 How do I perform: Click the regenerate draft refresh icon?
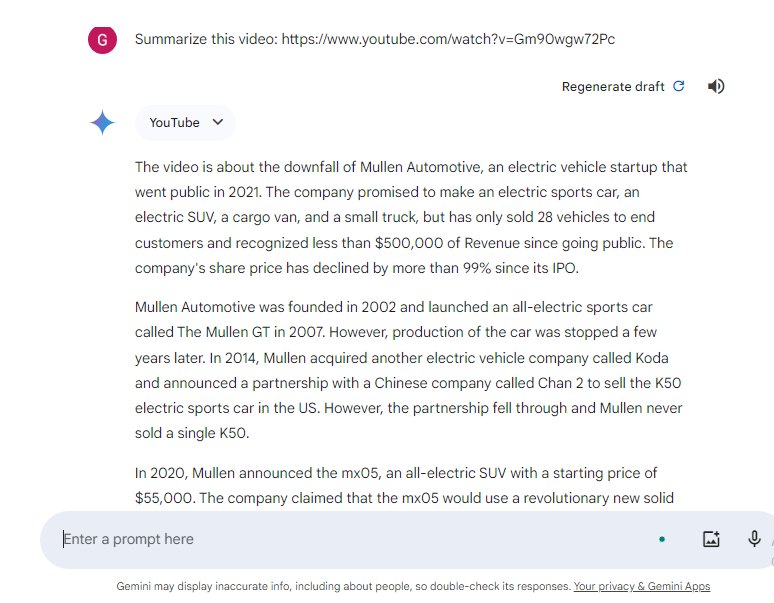[679, 86]
